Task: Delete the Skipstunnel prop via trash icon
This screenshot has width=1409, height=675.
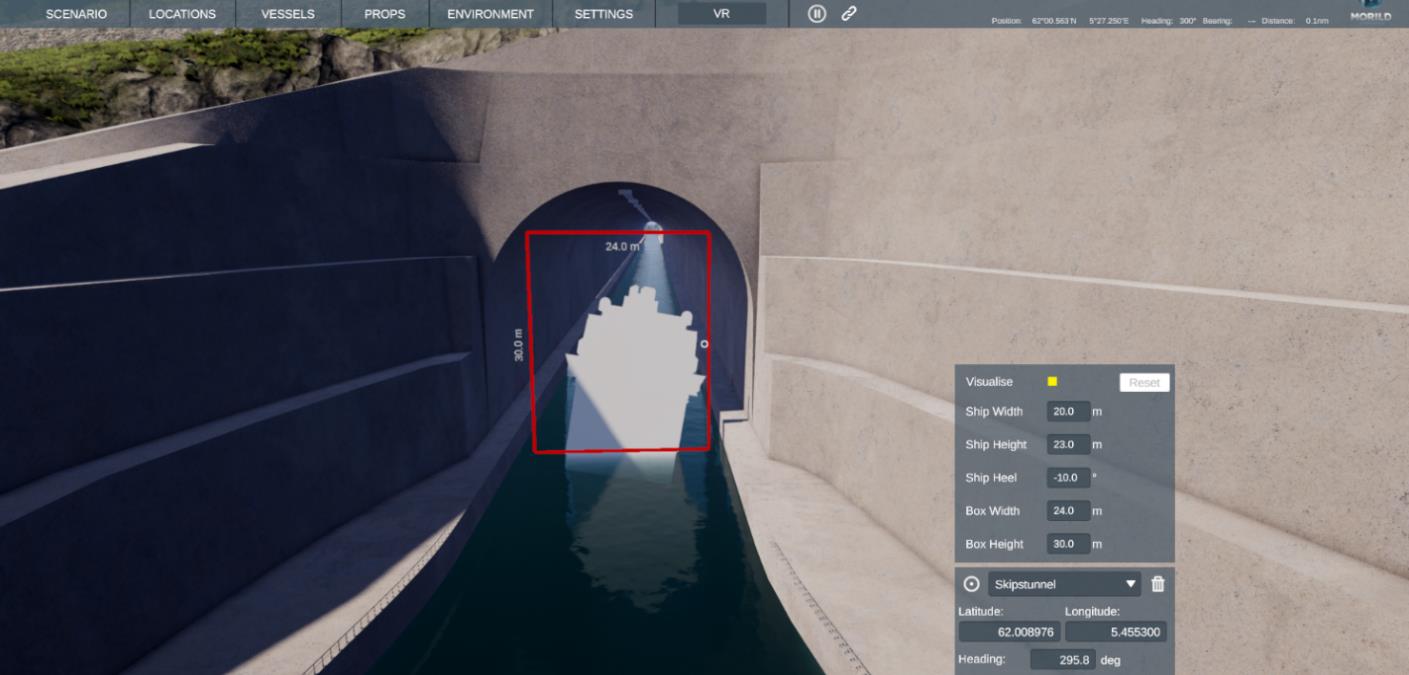Action: pos(1158,584)
